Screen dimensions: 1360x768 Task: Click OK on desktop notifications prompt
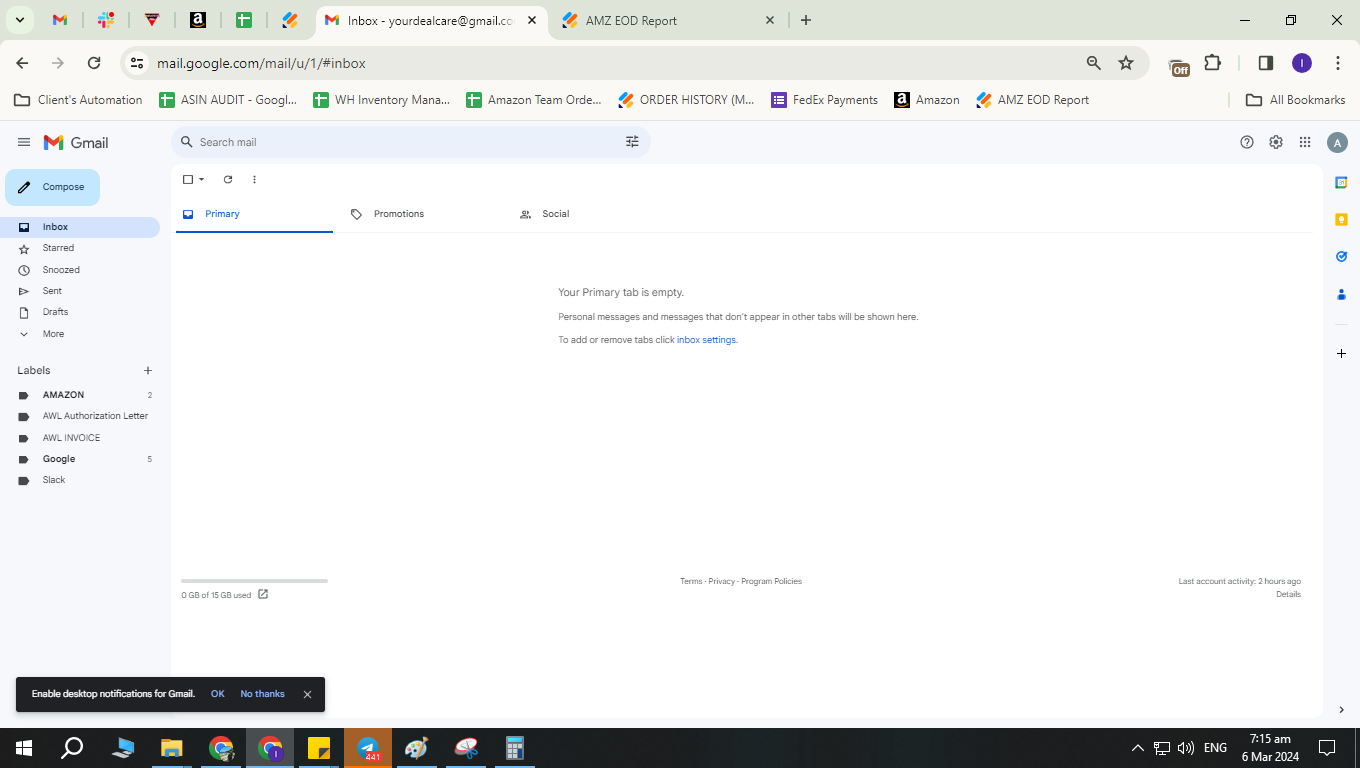point(217,694)
